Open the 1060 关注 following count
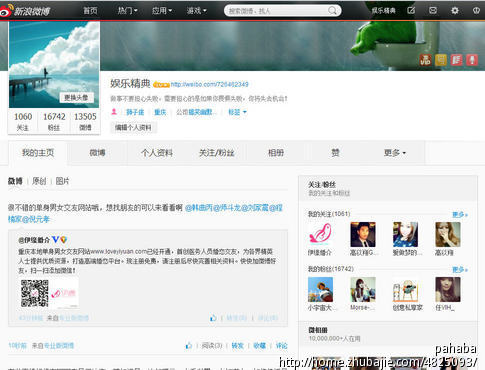 pyautogui.click(x=23, y=121)
